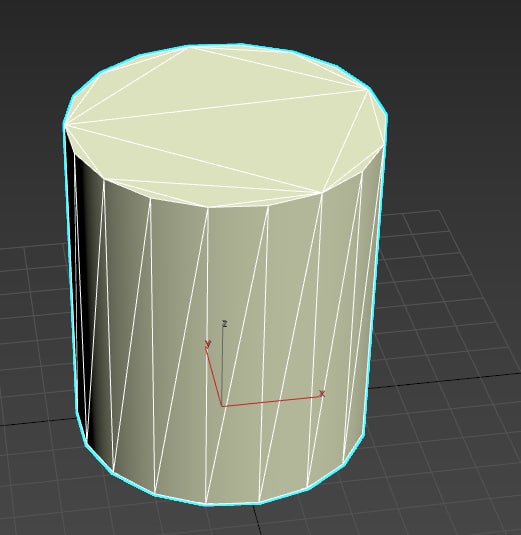521x535 pixels.
Task: Click the gray Z axis label of the tripod
Action: click(224, 323)
